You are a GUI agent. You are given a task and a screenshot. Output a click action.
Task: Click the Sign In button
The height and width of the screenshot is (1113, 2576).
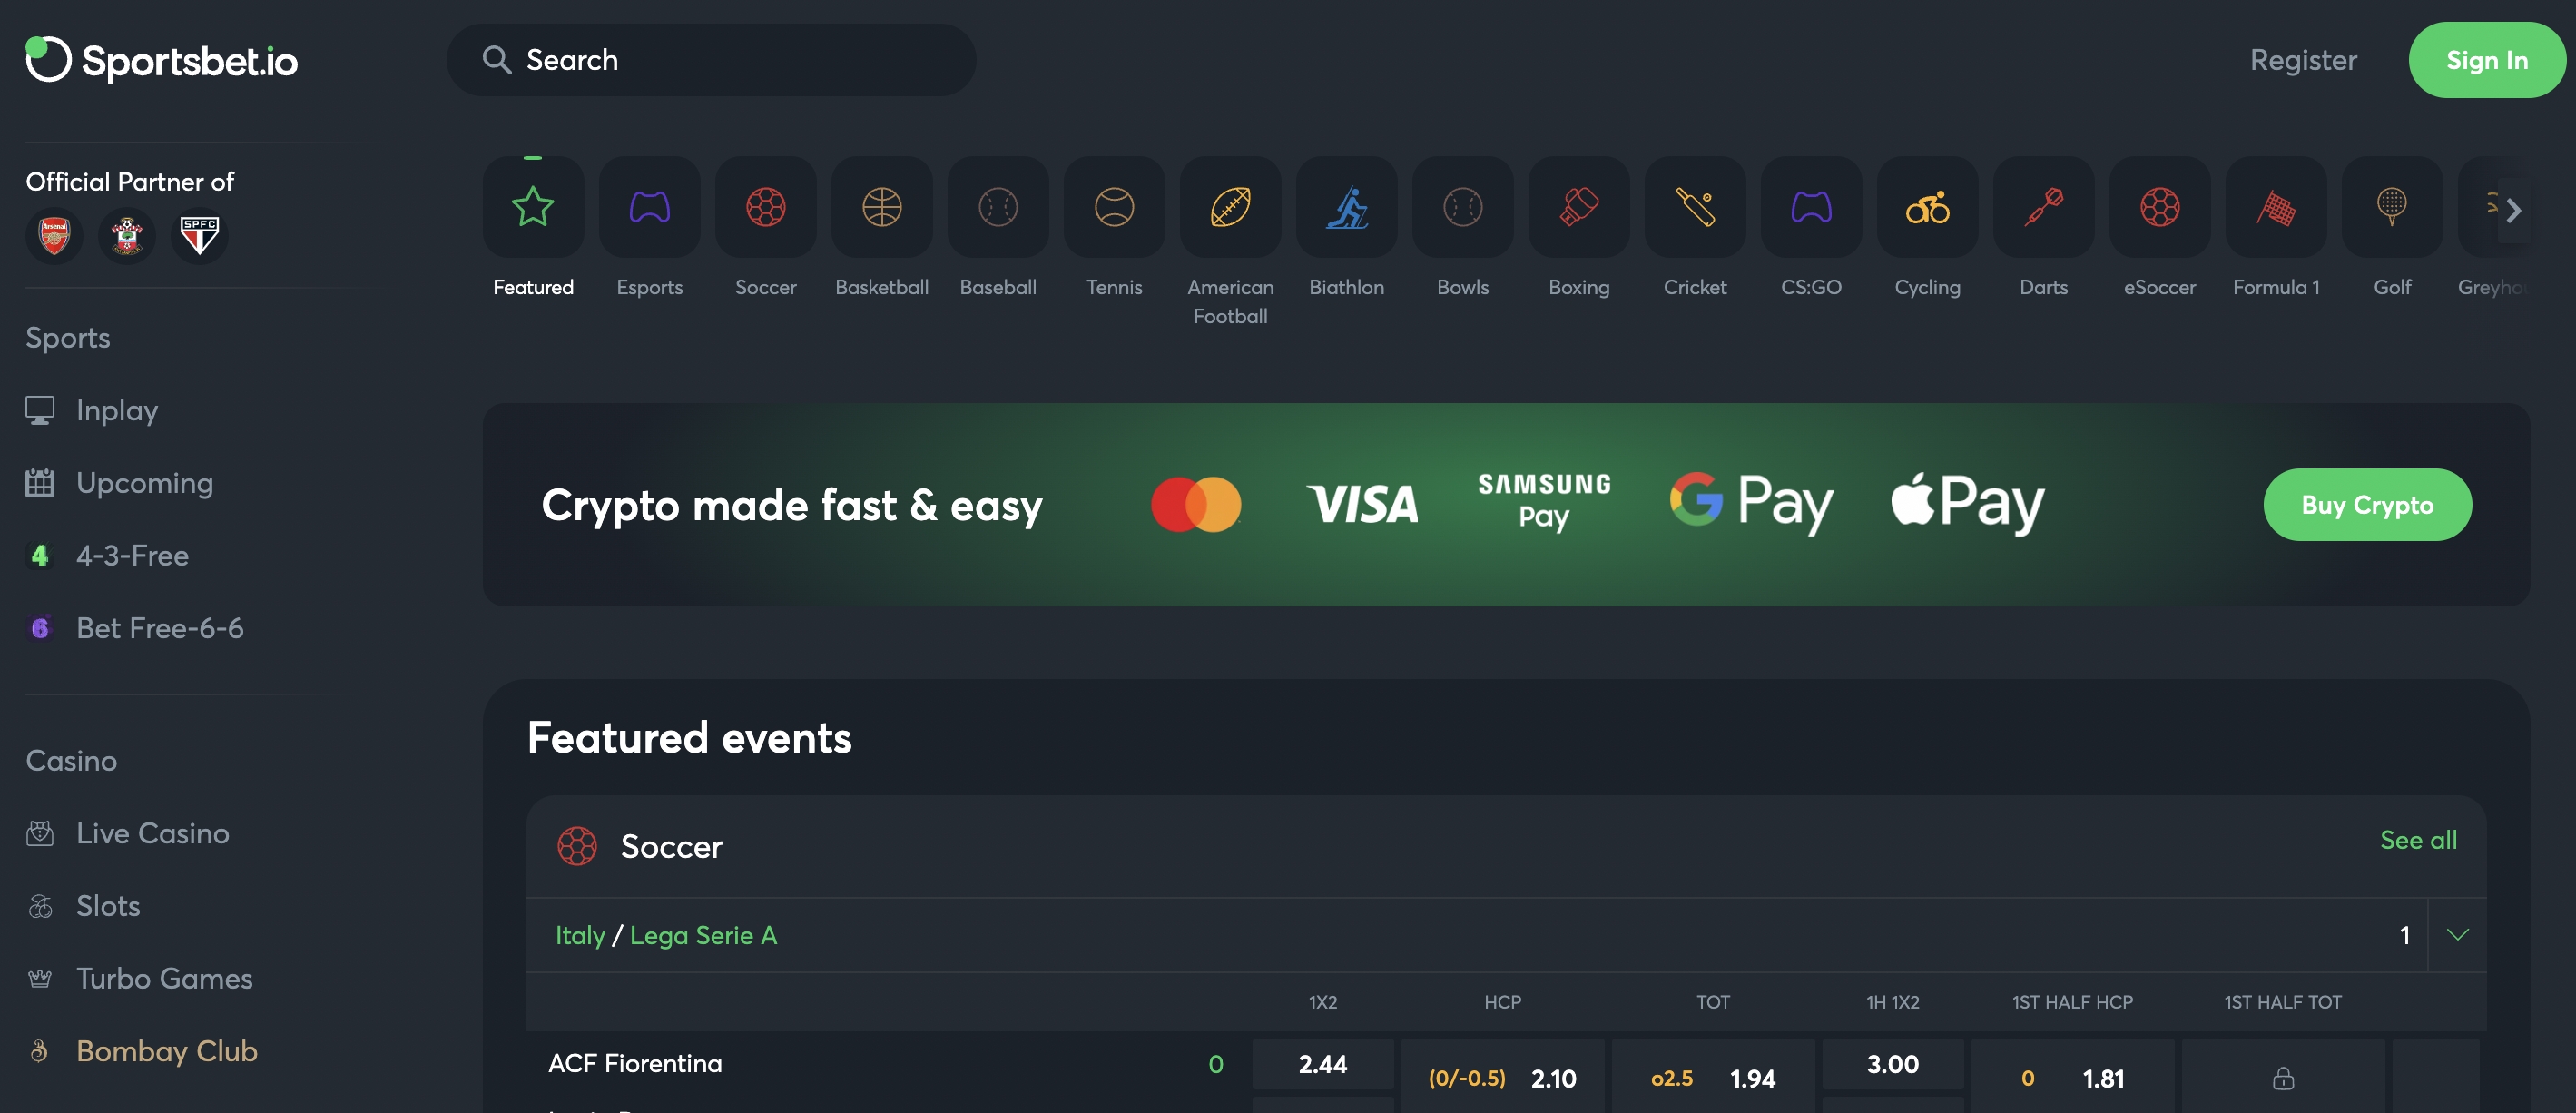tap(2486, 60)
